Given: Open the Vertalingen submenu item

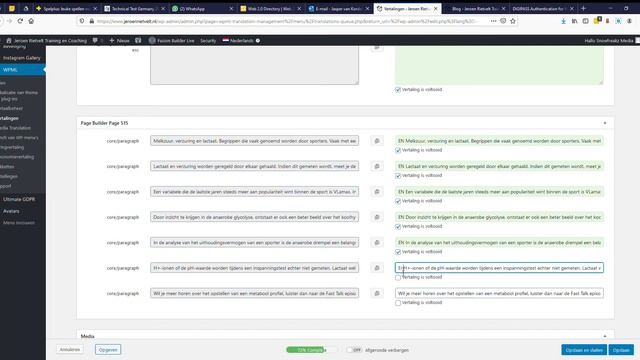Looking at the screenshot, I should (9, 118).
